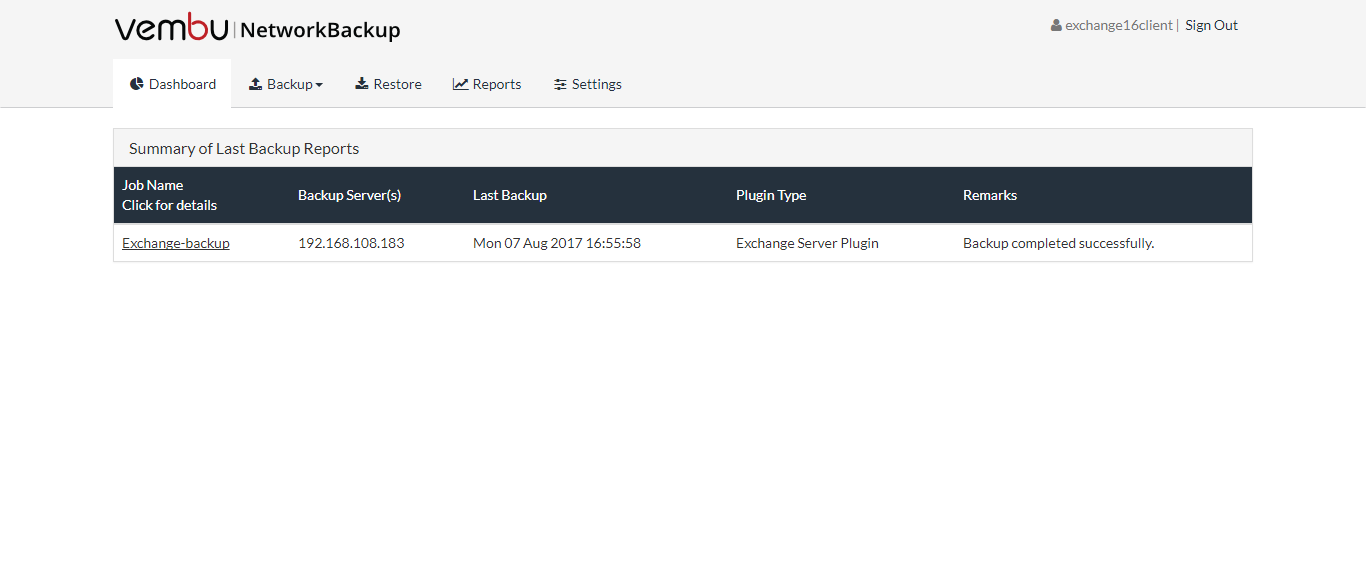Open the Restore tab label
Image resolution: width=1366 pixels, height=566 pixels.
coord(397,84)
